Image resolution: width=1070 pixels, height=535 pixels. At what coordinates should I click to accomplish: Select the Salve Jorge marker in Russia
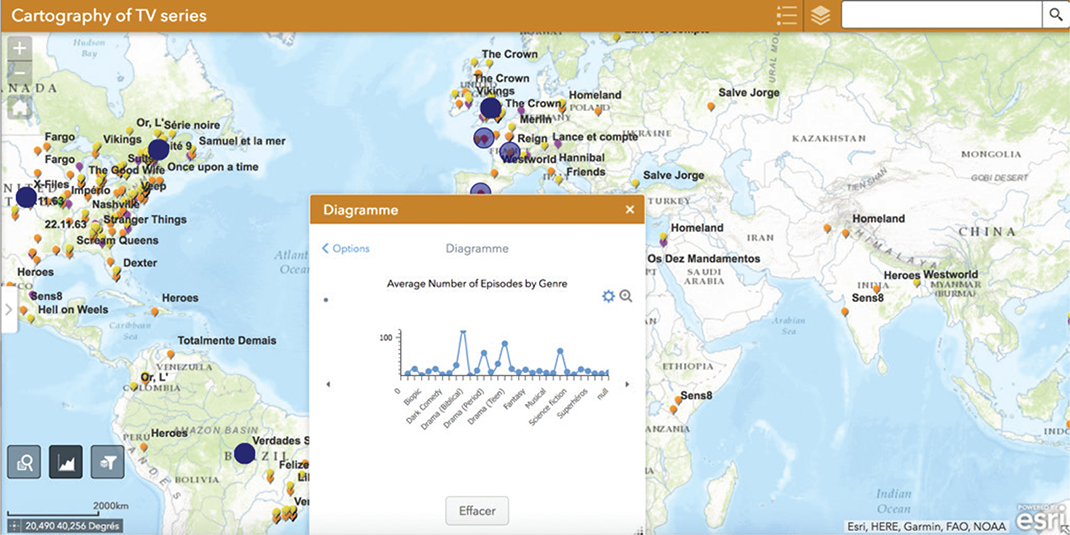[x=711, y=106]
